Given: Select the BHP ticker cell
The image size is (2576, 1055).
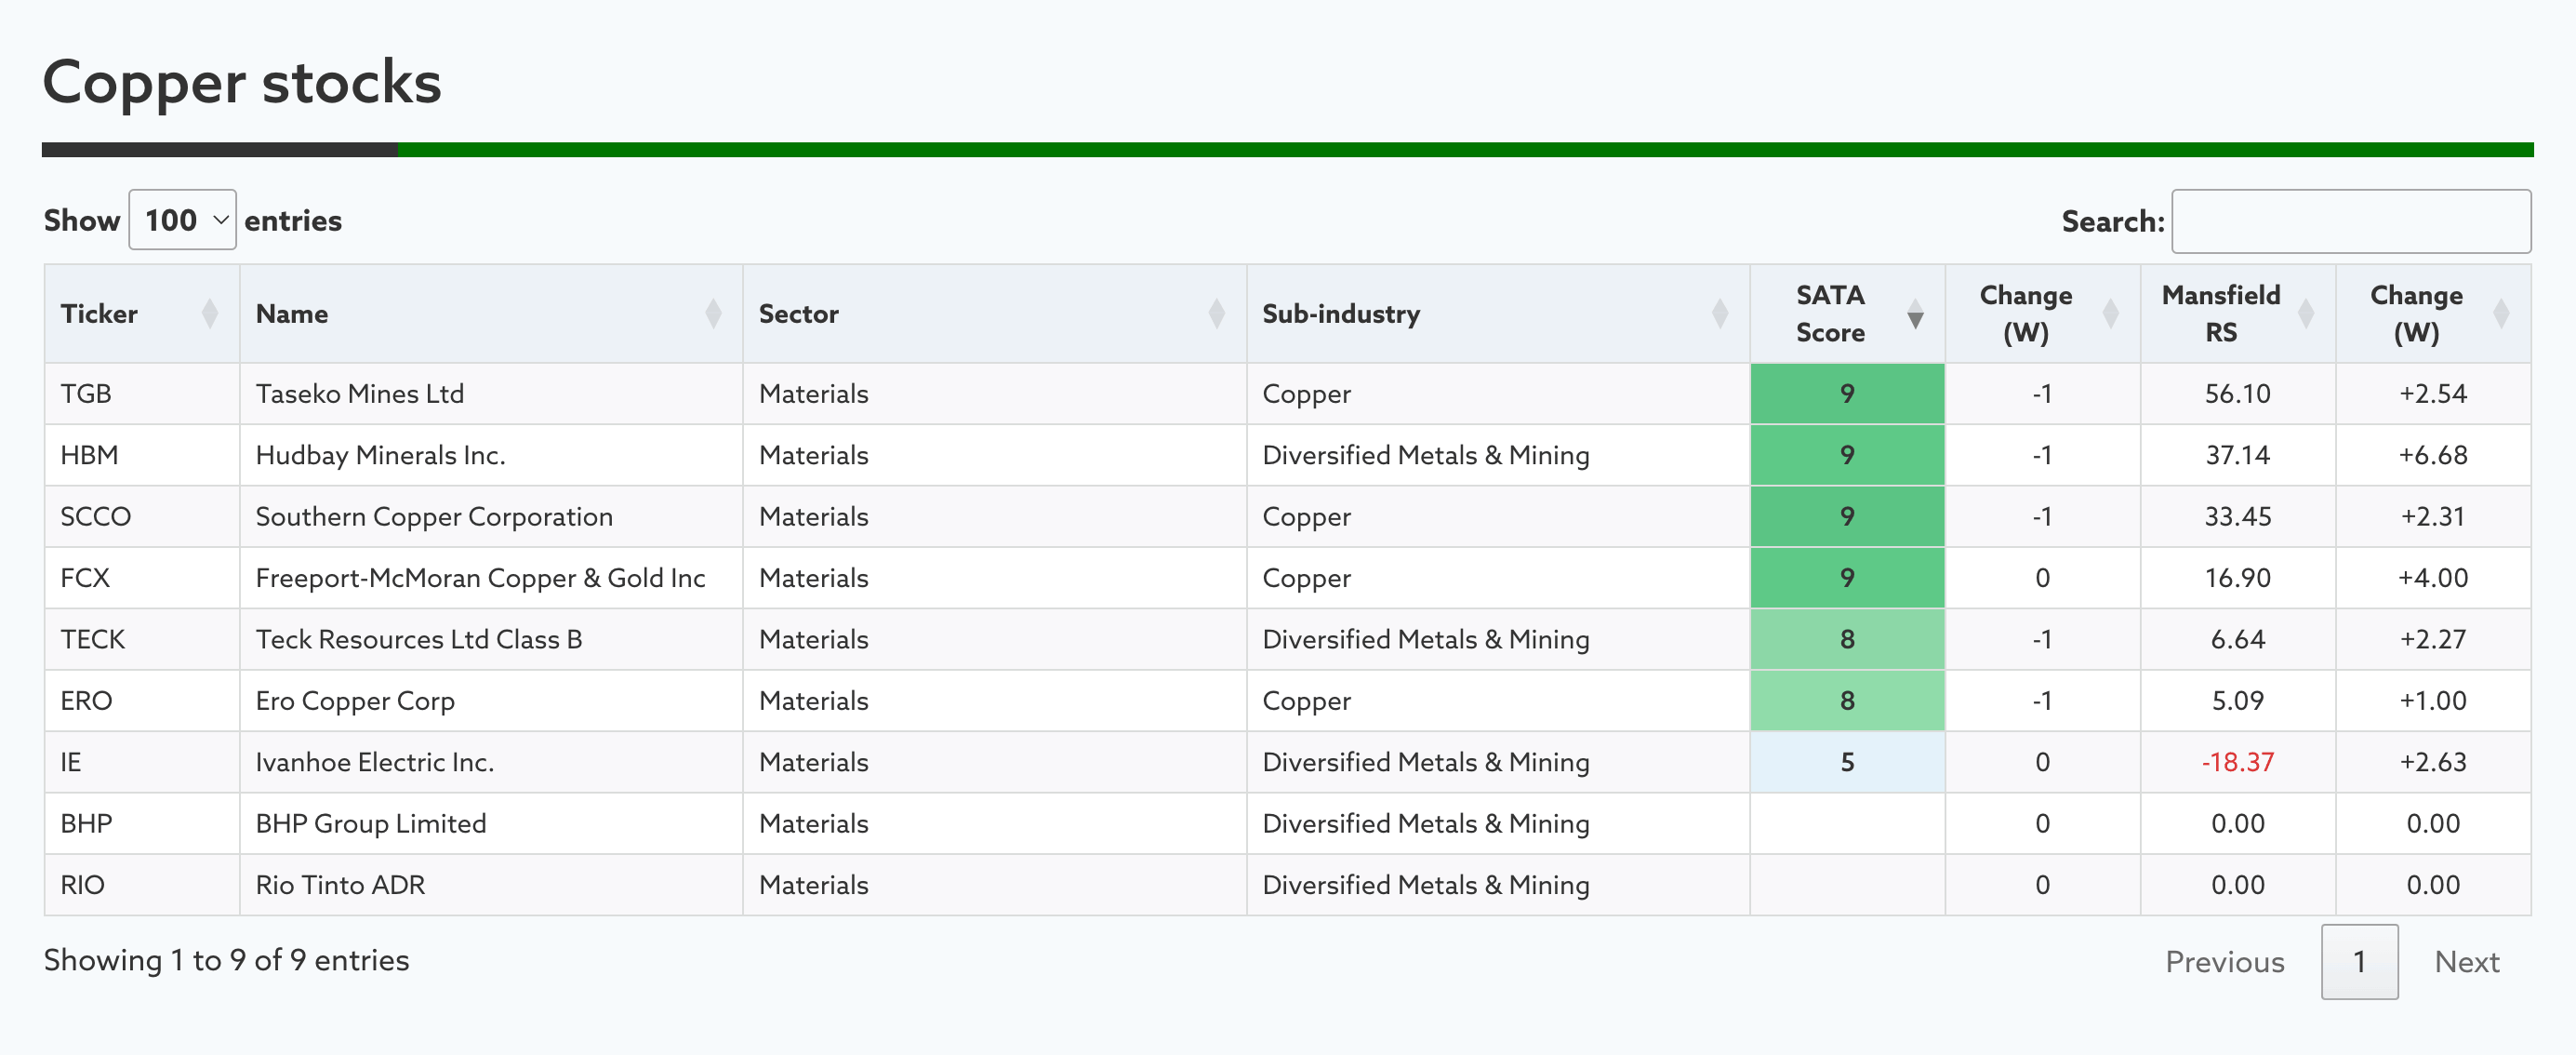Looking at the screenshot, I should pyautogui.click(x=142, y=824).
